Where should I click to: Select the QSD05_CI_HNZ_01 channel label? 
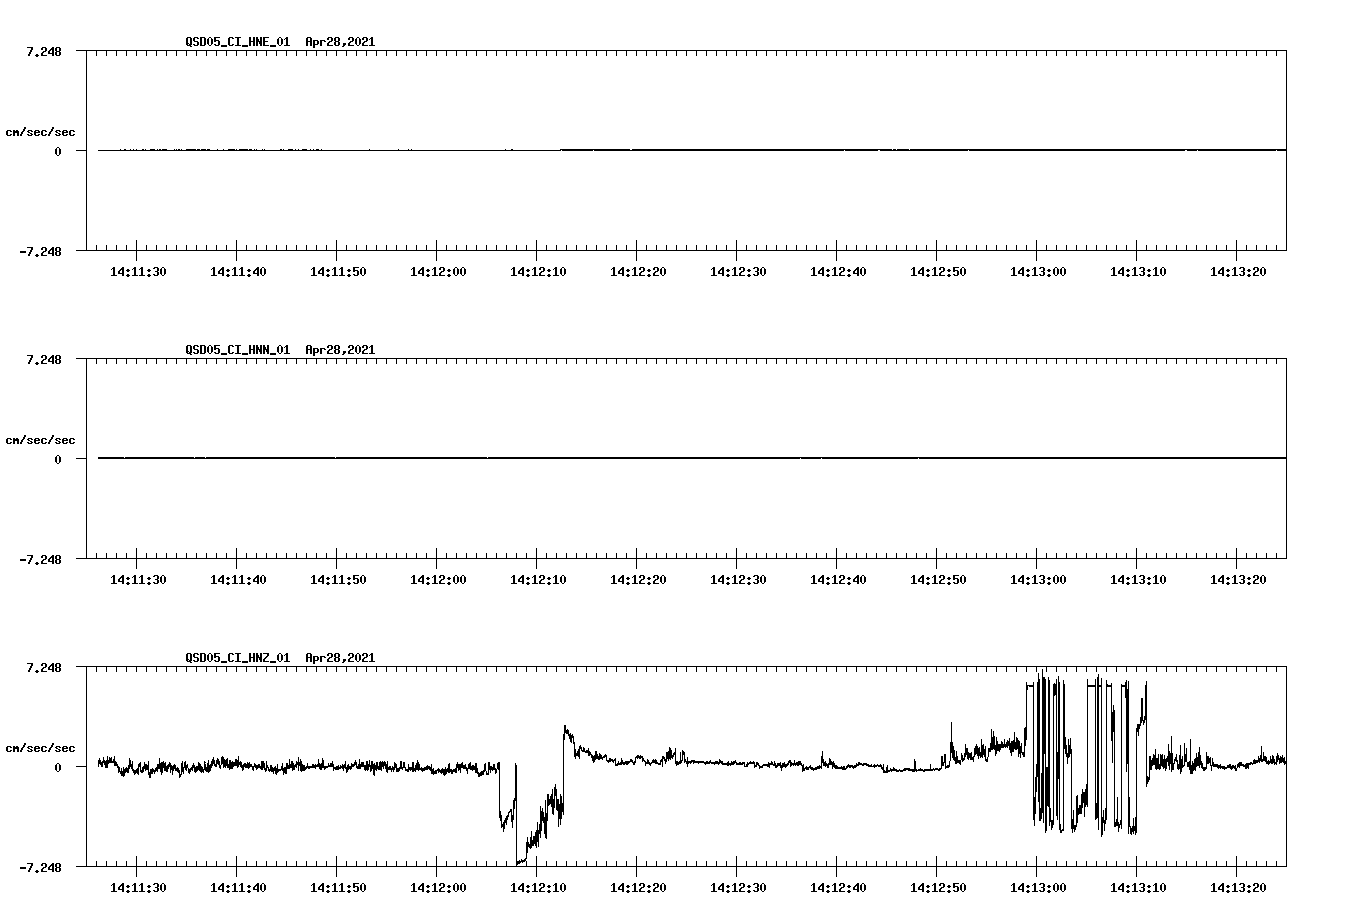point(234,658)
